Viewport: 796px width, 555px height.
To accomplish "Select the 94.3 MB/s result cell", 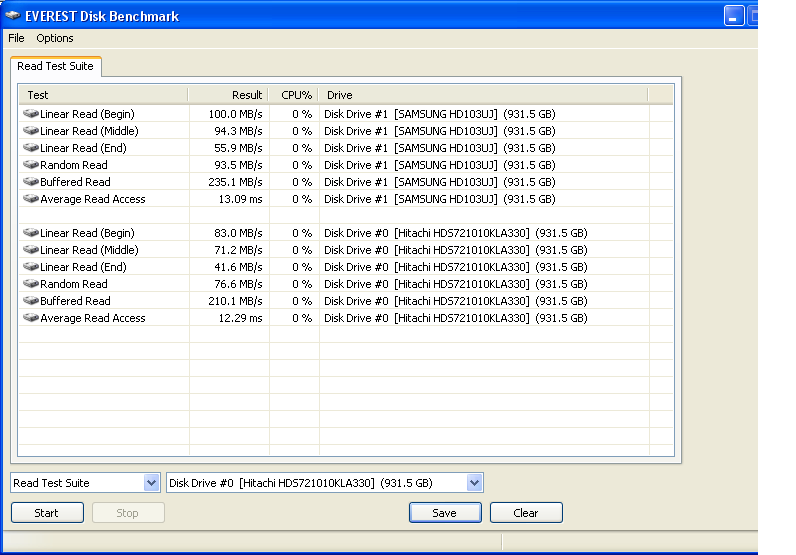I will point(238,131).
